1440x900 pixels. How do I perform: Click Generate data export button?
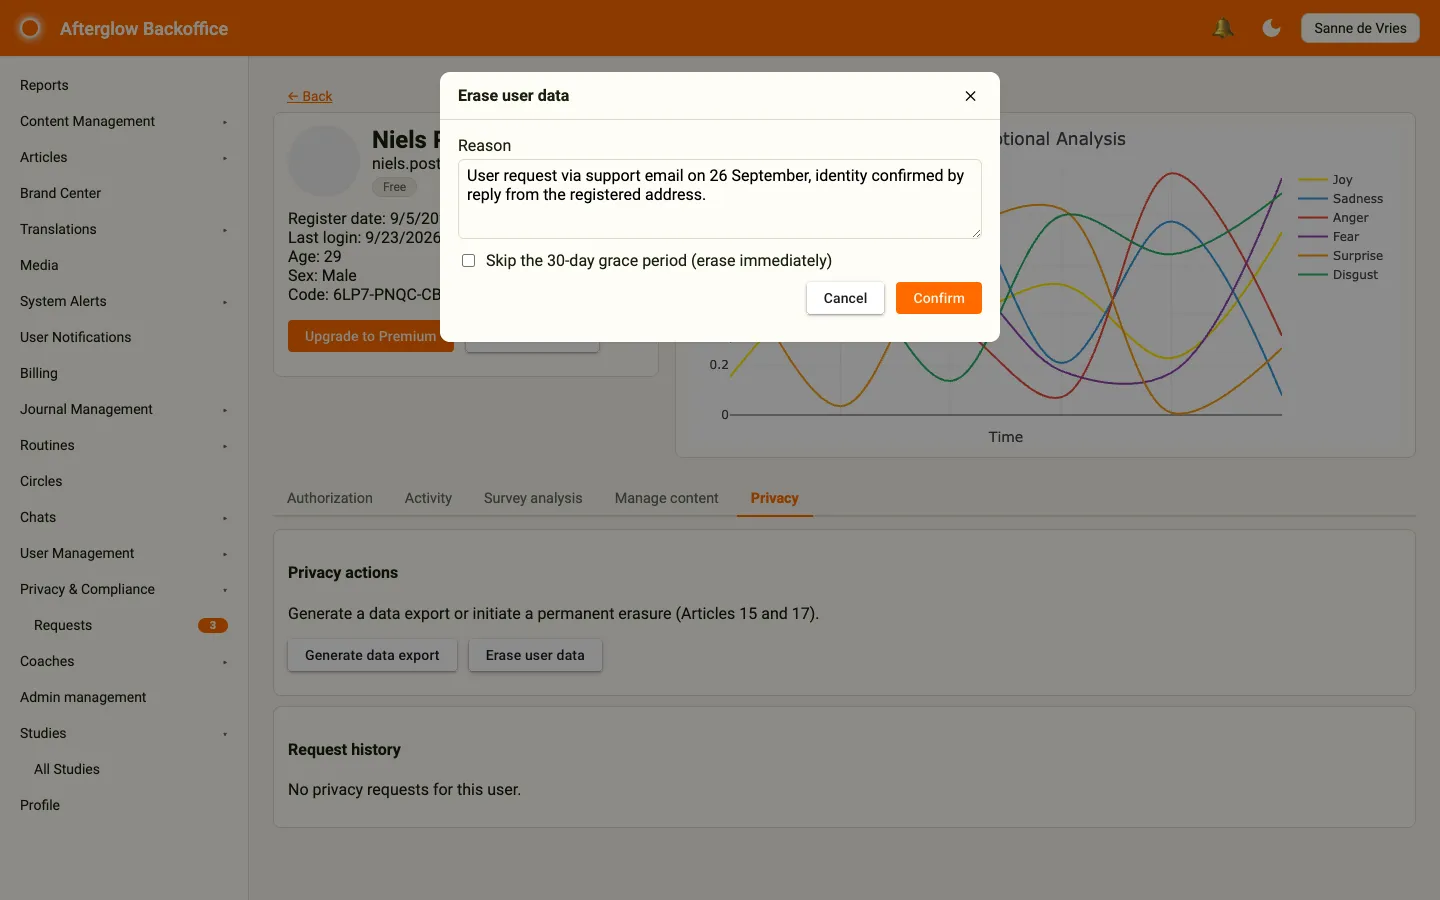coord(372,655)
